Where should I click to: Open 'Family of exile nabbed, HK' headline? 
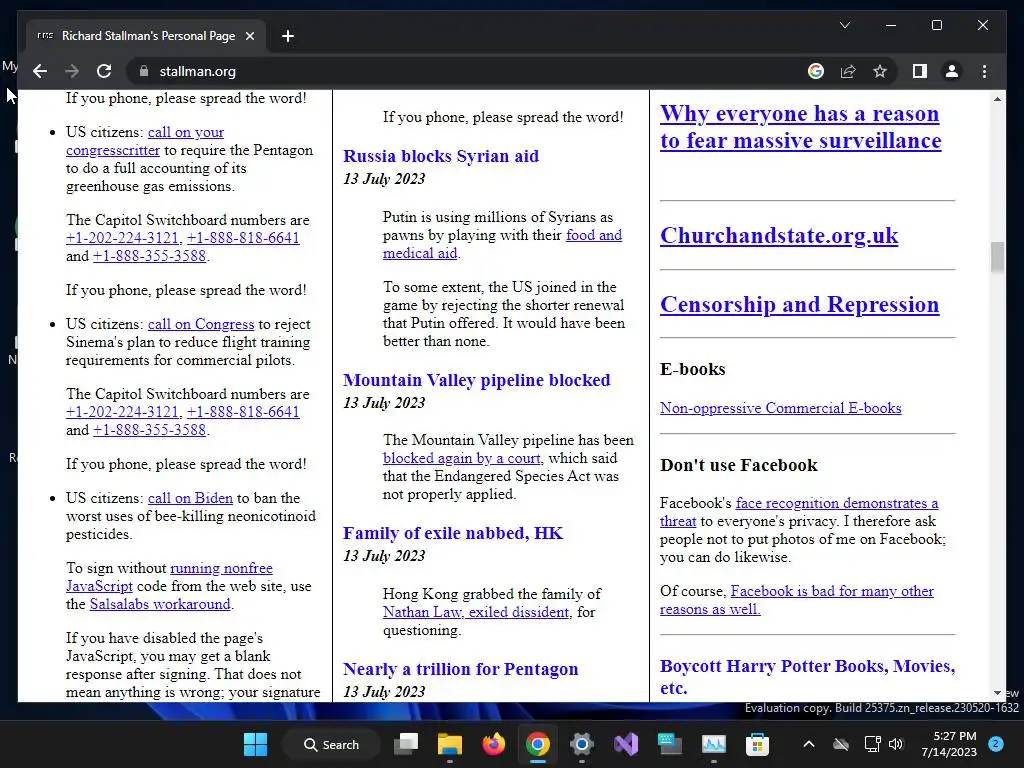pyautogui.click(x=453, y=533)
